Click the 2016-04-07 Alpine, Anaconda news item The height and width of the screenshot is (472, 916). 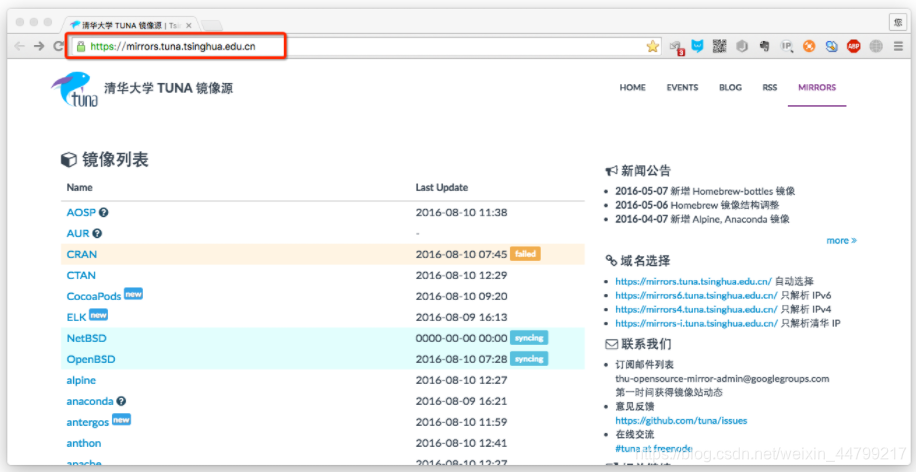(x=702, y=220)
